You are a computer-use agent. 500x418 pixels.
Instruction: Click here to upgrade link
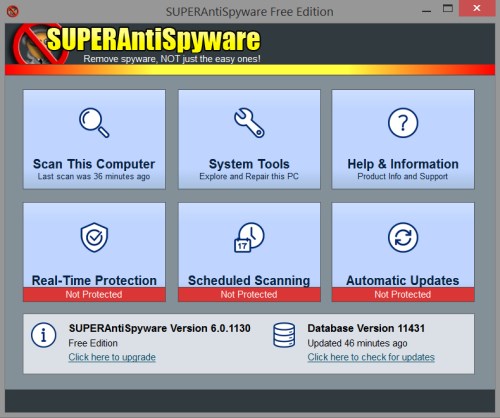click(112, 357)
